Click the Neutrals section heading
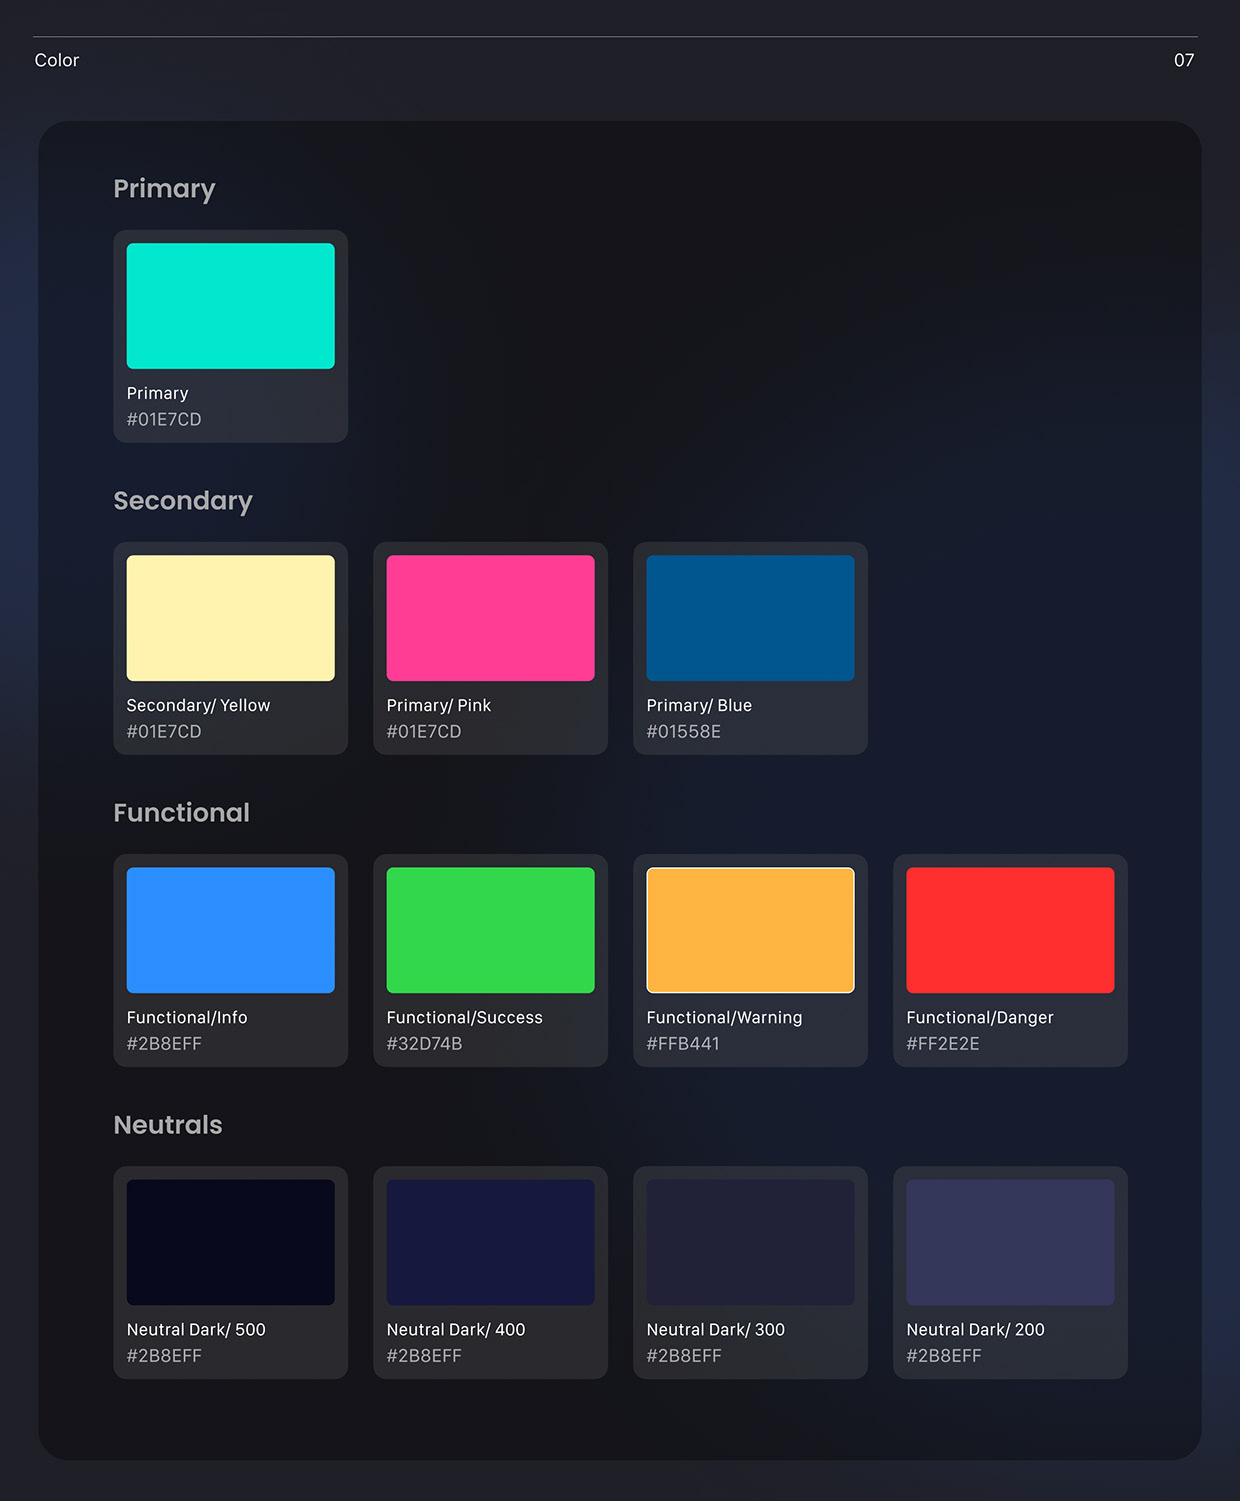Screen dimensions: 1240x1501 pos(168,1124)
